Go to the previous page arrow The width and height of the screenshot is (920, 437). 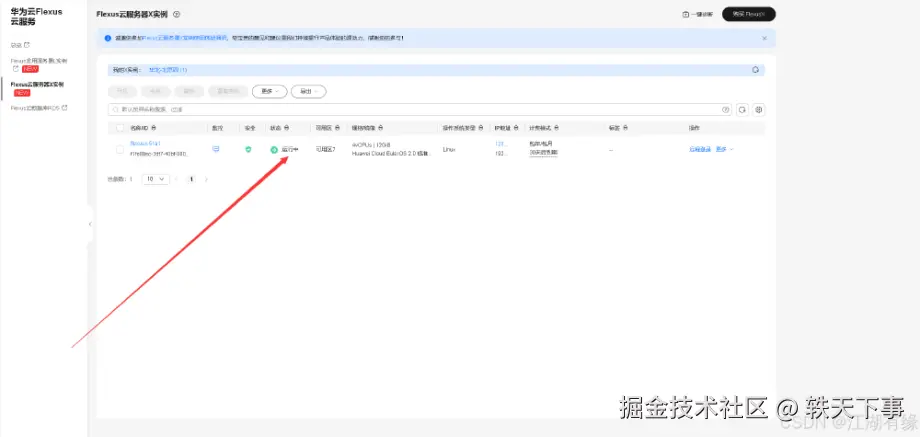(x=177, y=179)
